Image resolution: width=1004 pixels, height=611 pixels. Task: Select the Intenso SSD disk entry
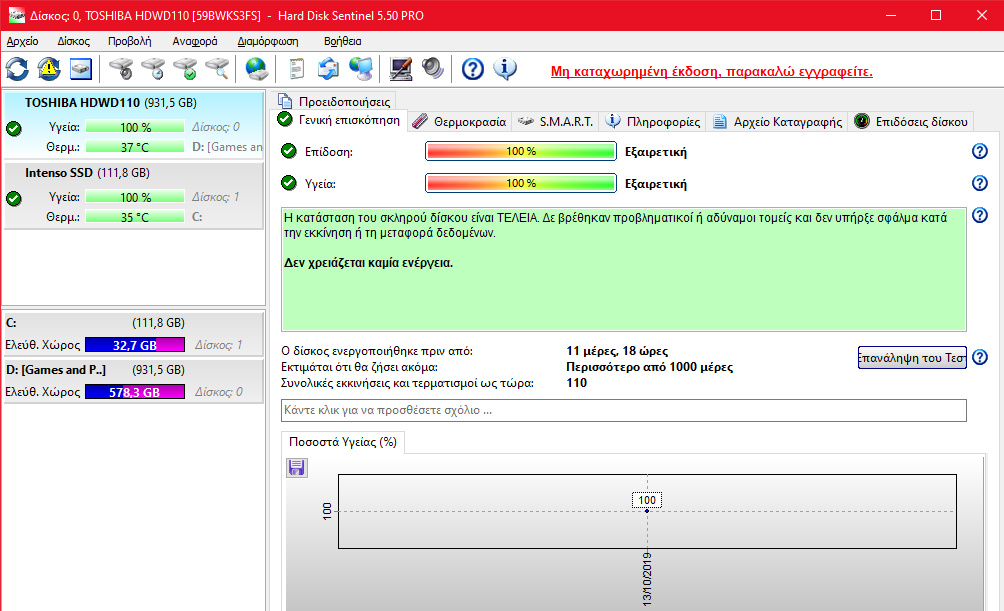(134, 195)
